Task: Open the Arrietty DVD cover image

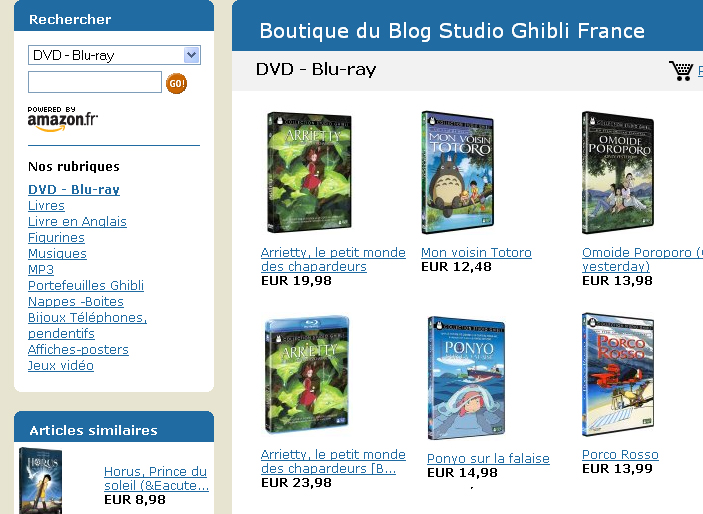Action: coord(309,172)
